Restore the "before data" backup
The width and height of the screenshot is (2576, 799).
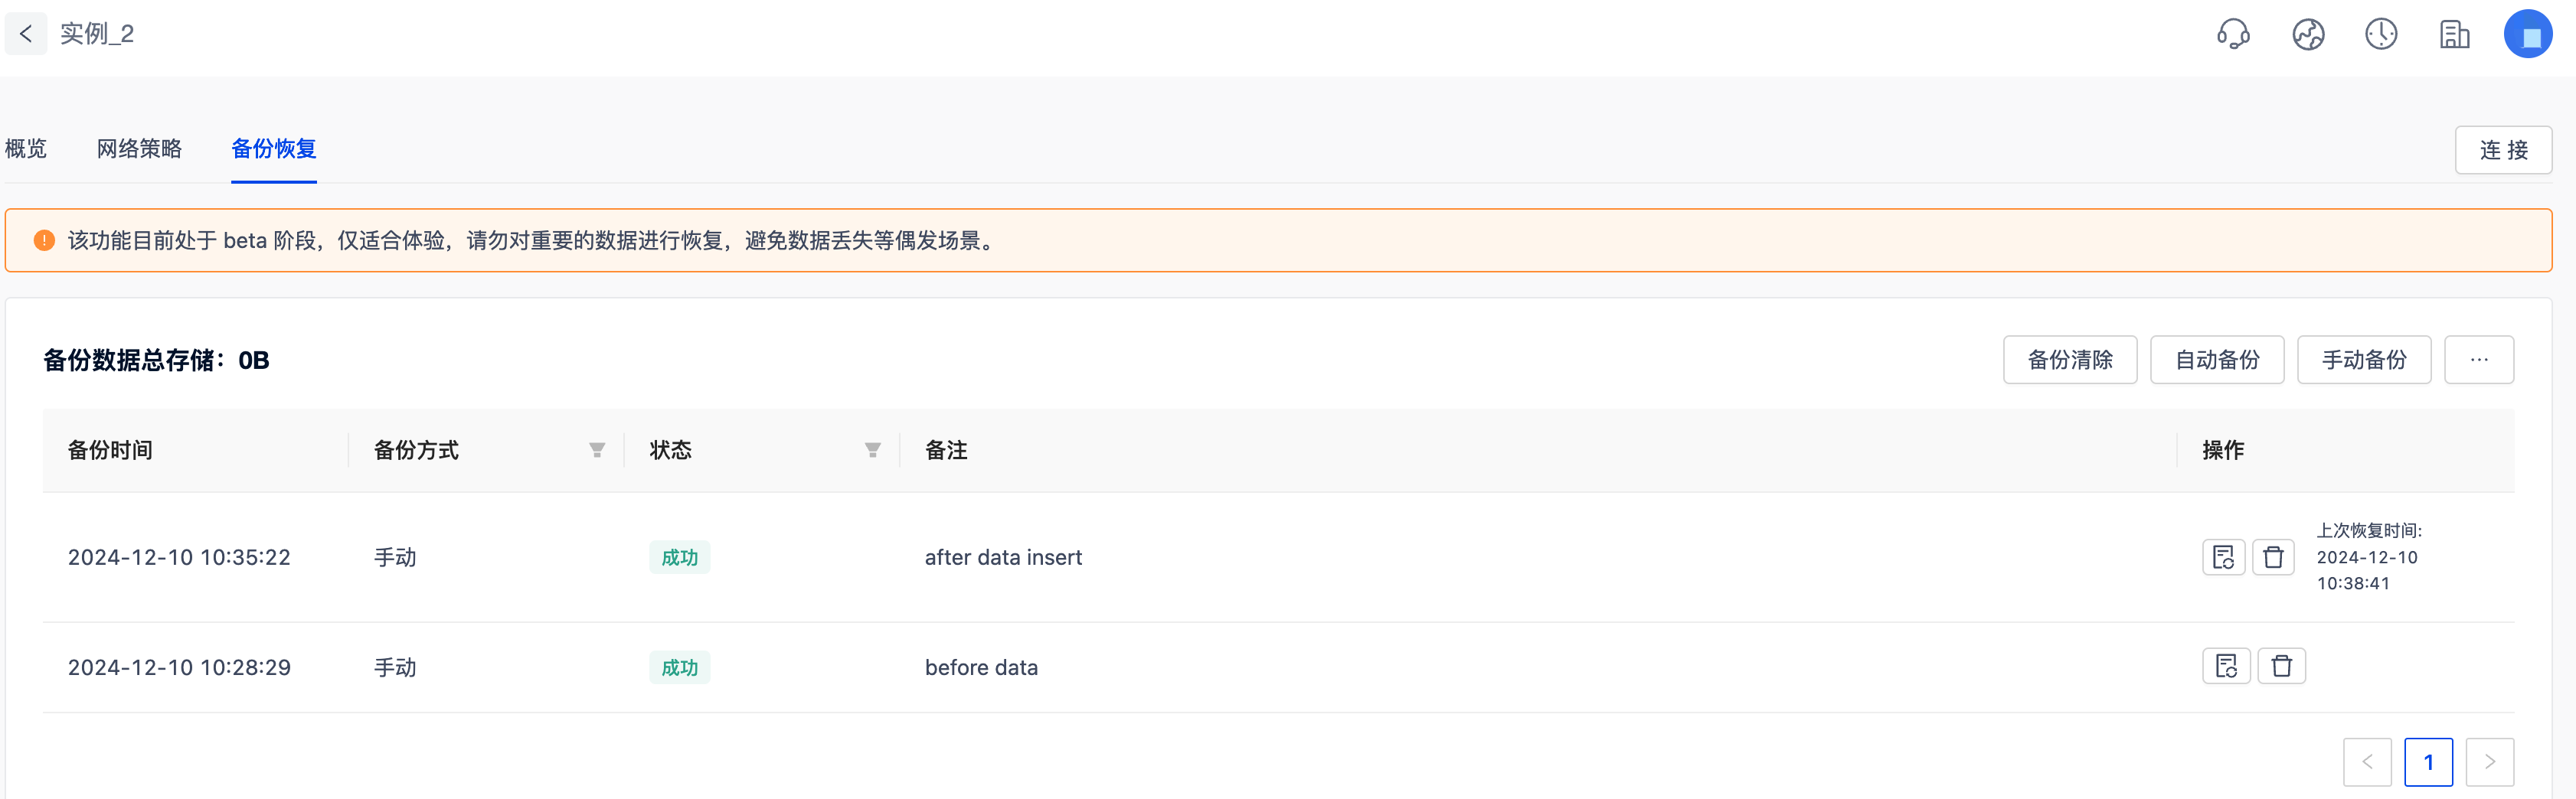click(2226, 666)
